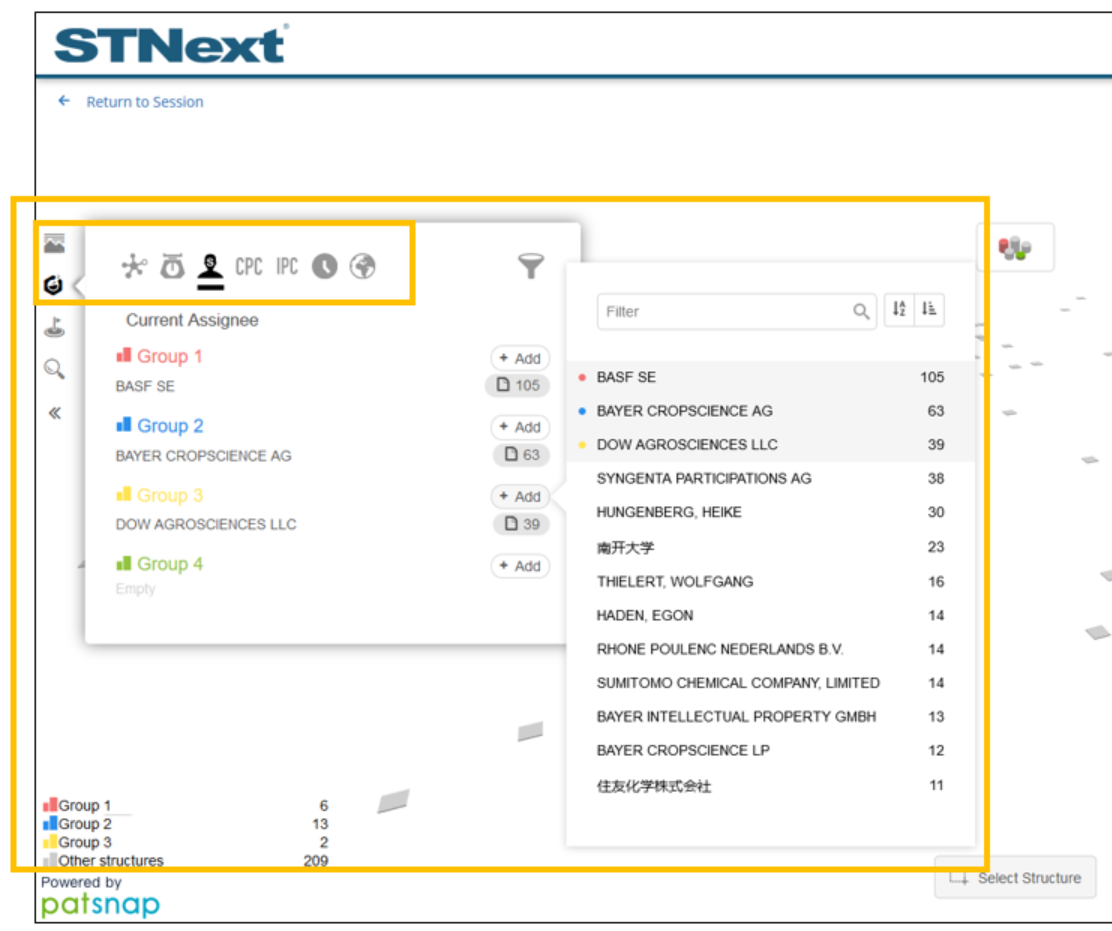Click the golf flag landscape sidebar icon
This screenshot has width=1112, height=931.
pos(54,327)
